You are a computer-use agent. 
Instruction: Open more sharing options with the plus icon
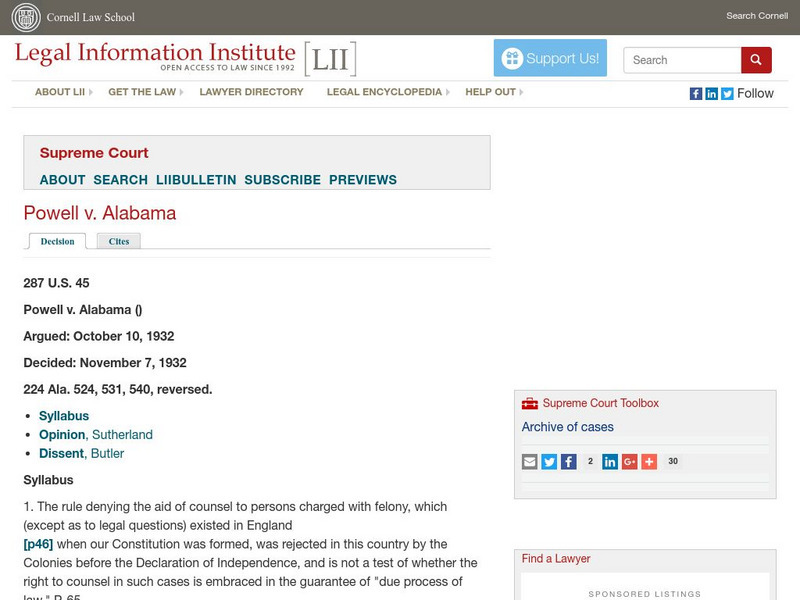[x=647, y=461]
